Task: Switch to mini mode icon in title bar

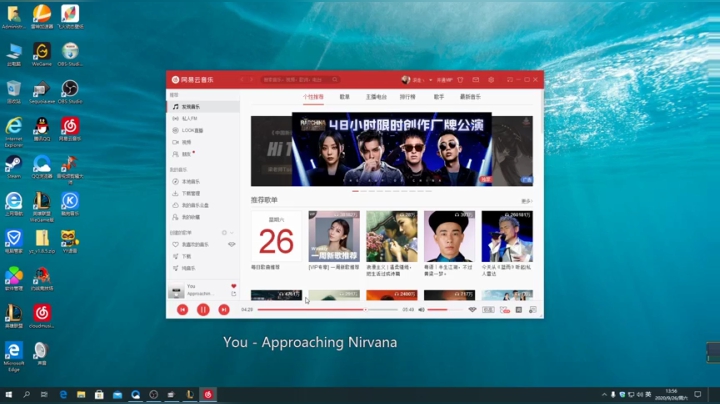Action: (510, 80)
